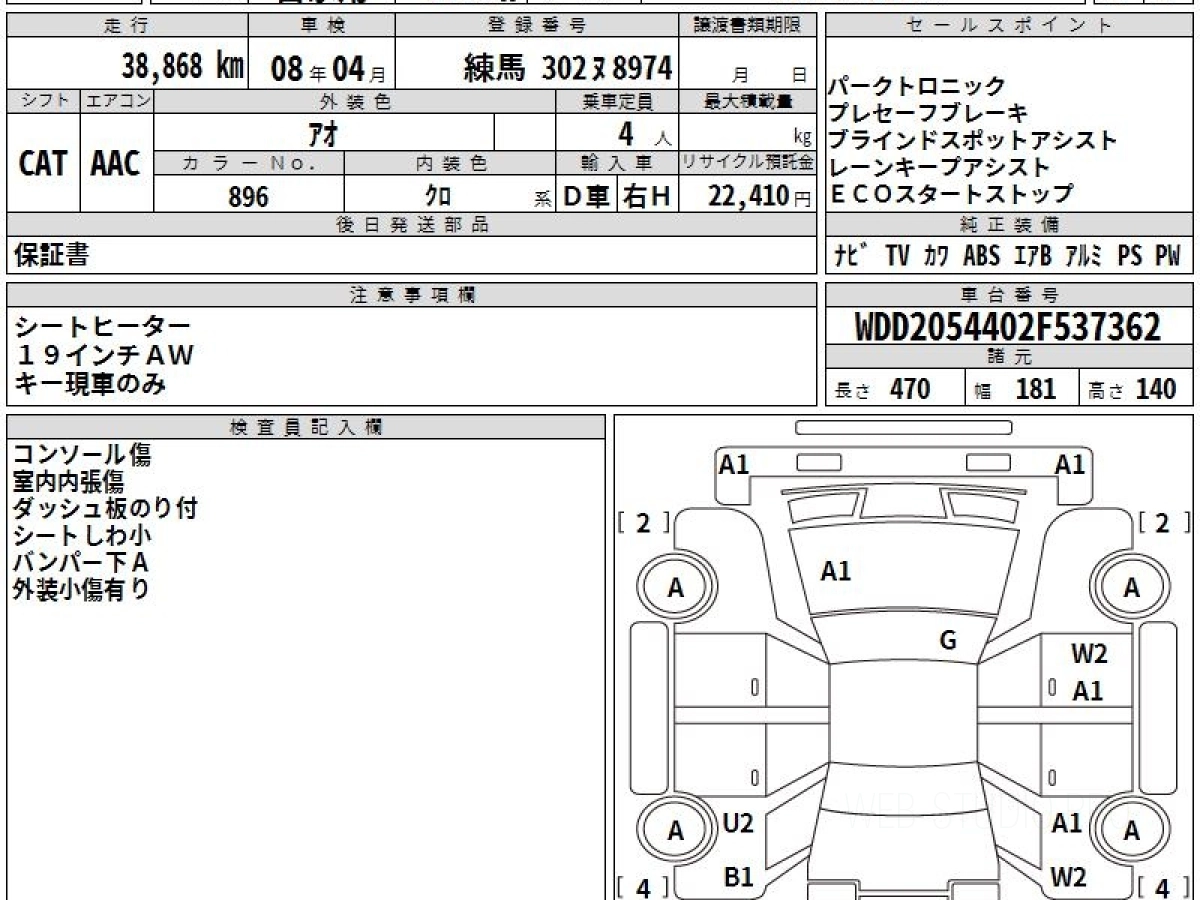Screen dimensions: 1200x900
Task: Click the AAC air conditioner value
Action: click(x=116, y=163)
